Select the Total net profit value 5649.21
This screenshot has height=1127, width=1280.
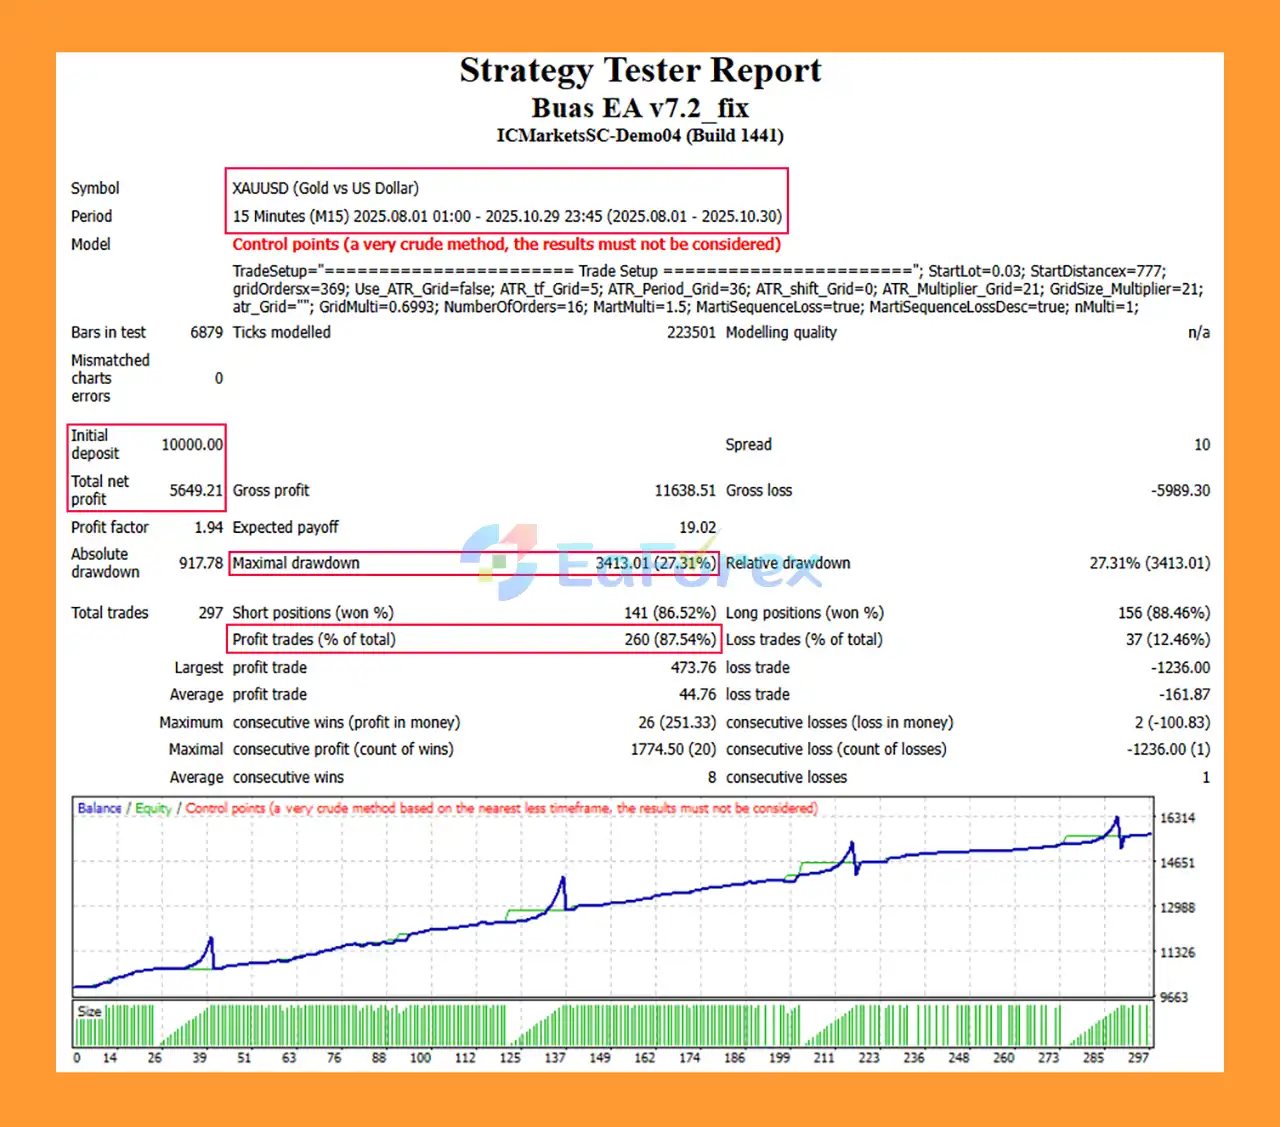pyautogui.click(x=195, y=490)
